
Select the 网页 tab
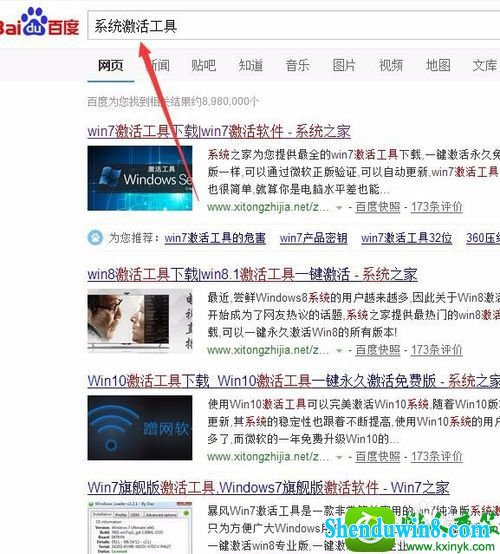pyautogui.click(x=111, y=66)
